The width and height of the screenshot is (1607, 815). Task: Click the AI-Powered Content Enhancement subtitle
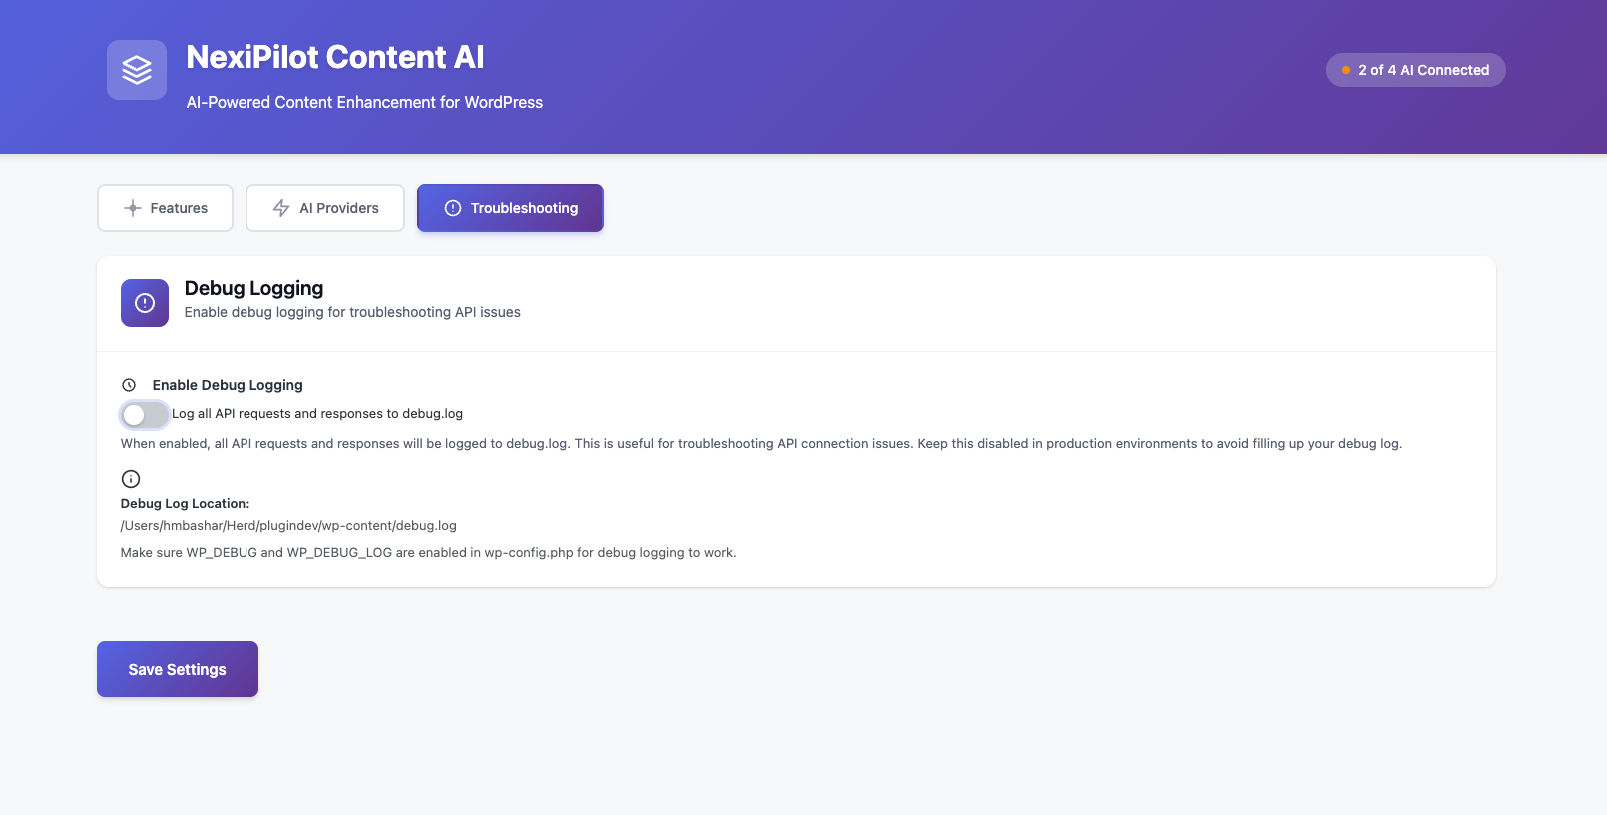(364, 102)
